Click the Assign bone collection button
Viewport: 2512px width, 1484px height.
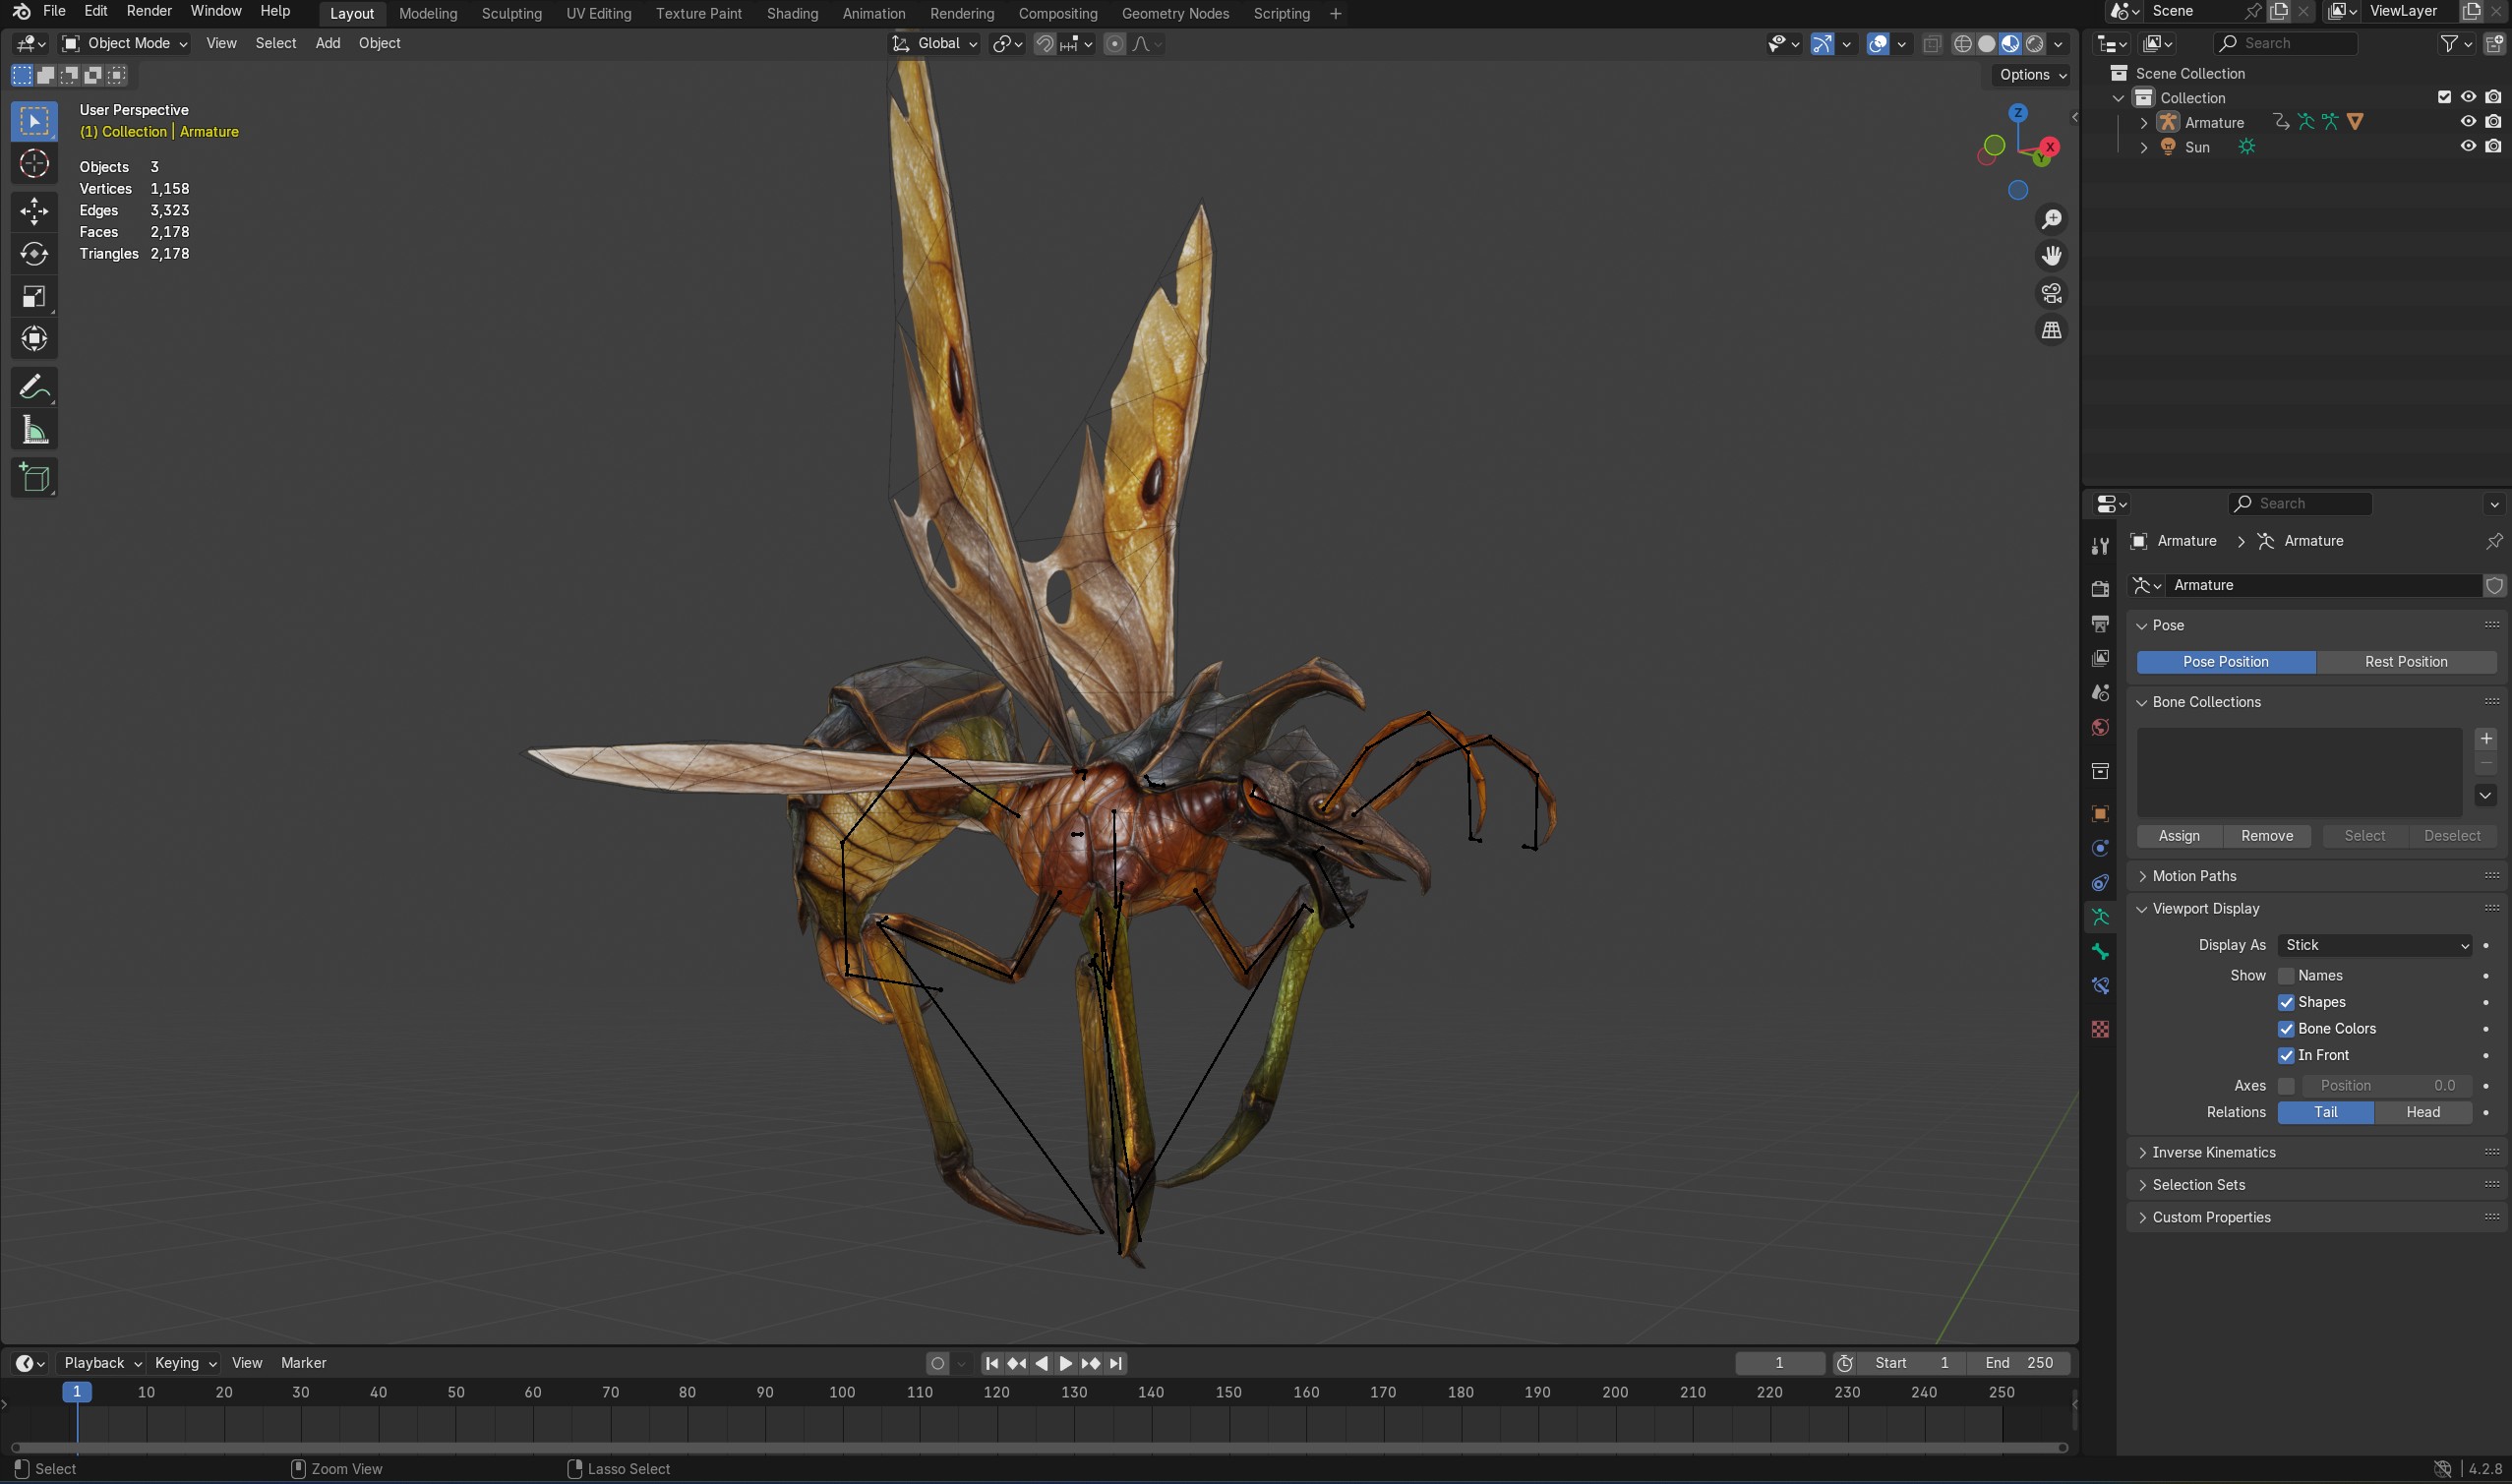2178,836
